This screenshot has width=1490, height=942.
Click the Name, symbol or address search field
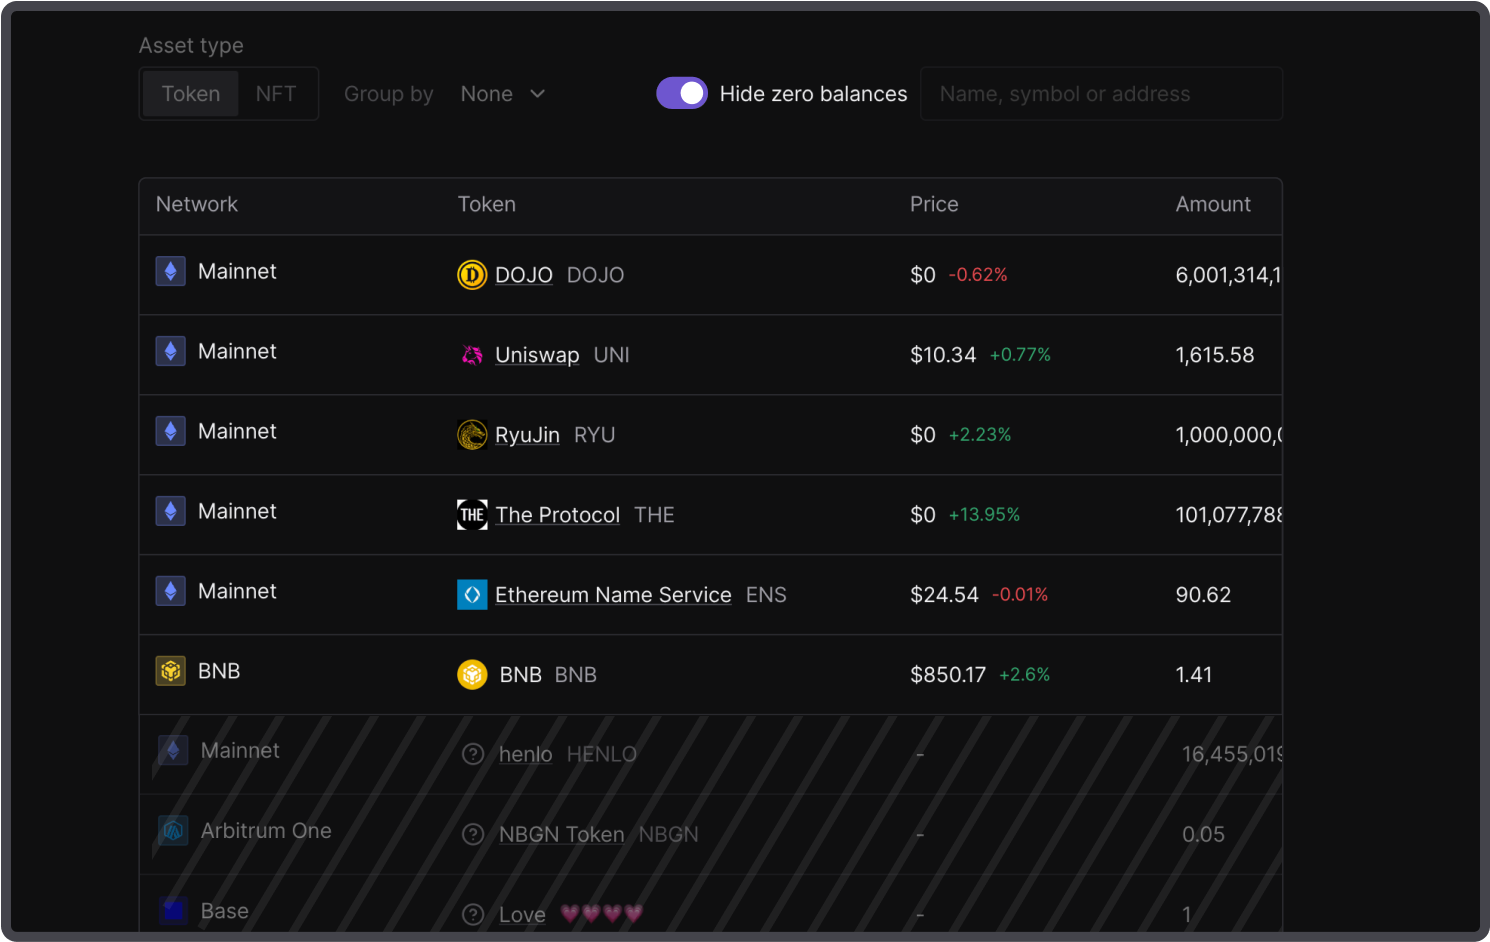point(1100,94)
